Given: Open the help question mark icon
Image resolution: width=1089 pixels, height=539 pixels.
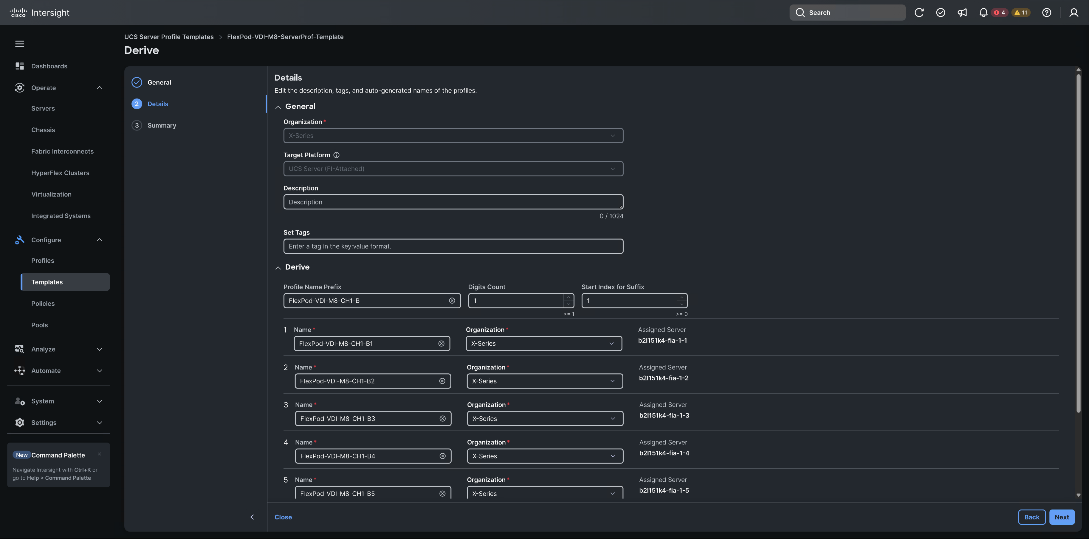Looking at the screenshot, I should pos(1047,13).
